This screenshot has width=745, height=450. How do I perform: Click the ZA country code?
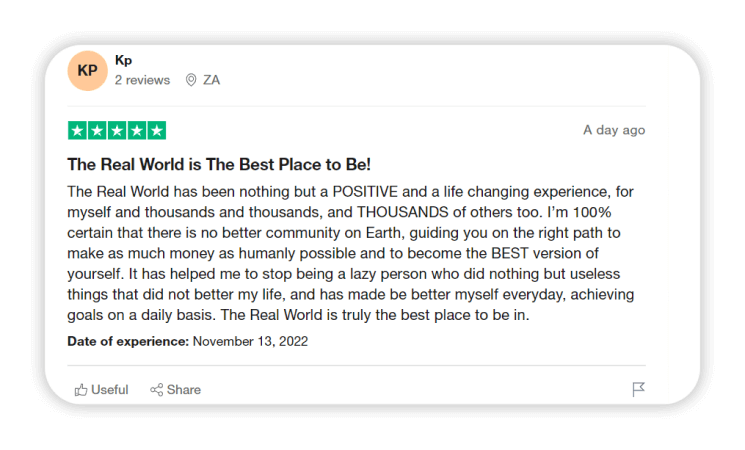pyautogui.click(x=211, y=80)
